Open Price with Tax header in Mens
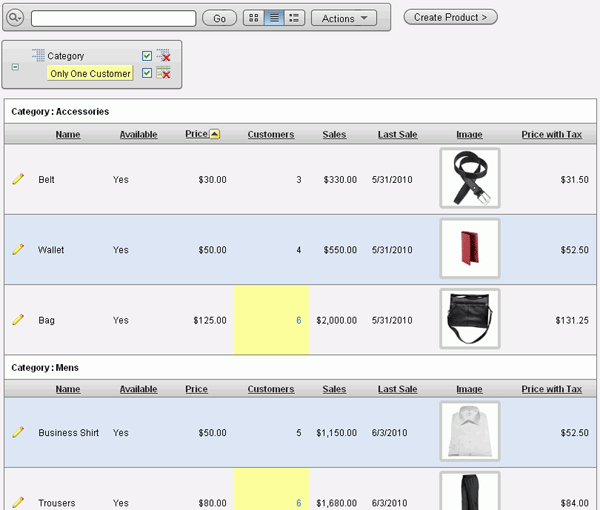This screenshot has width=600, height=510. (x=551, y=389)
